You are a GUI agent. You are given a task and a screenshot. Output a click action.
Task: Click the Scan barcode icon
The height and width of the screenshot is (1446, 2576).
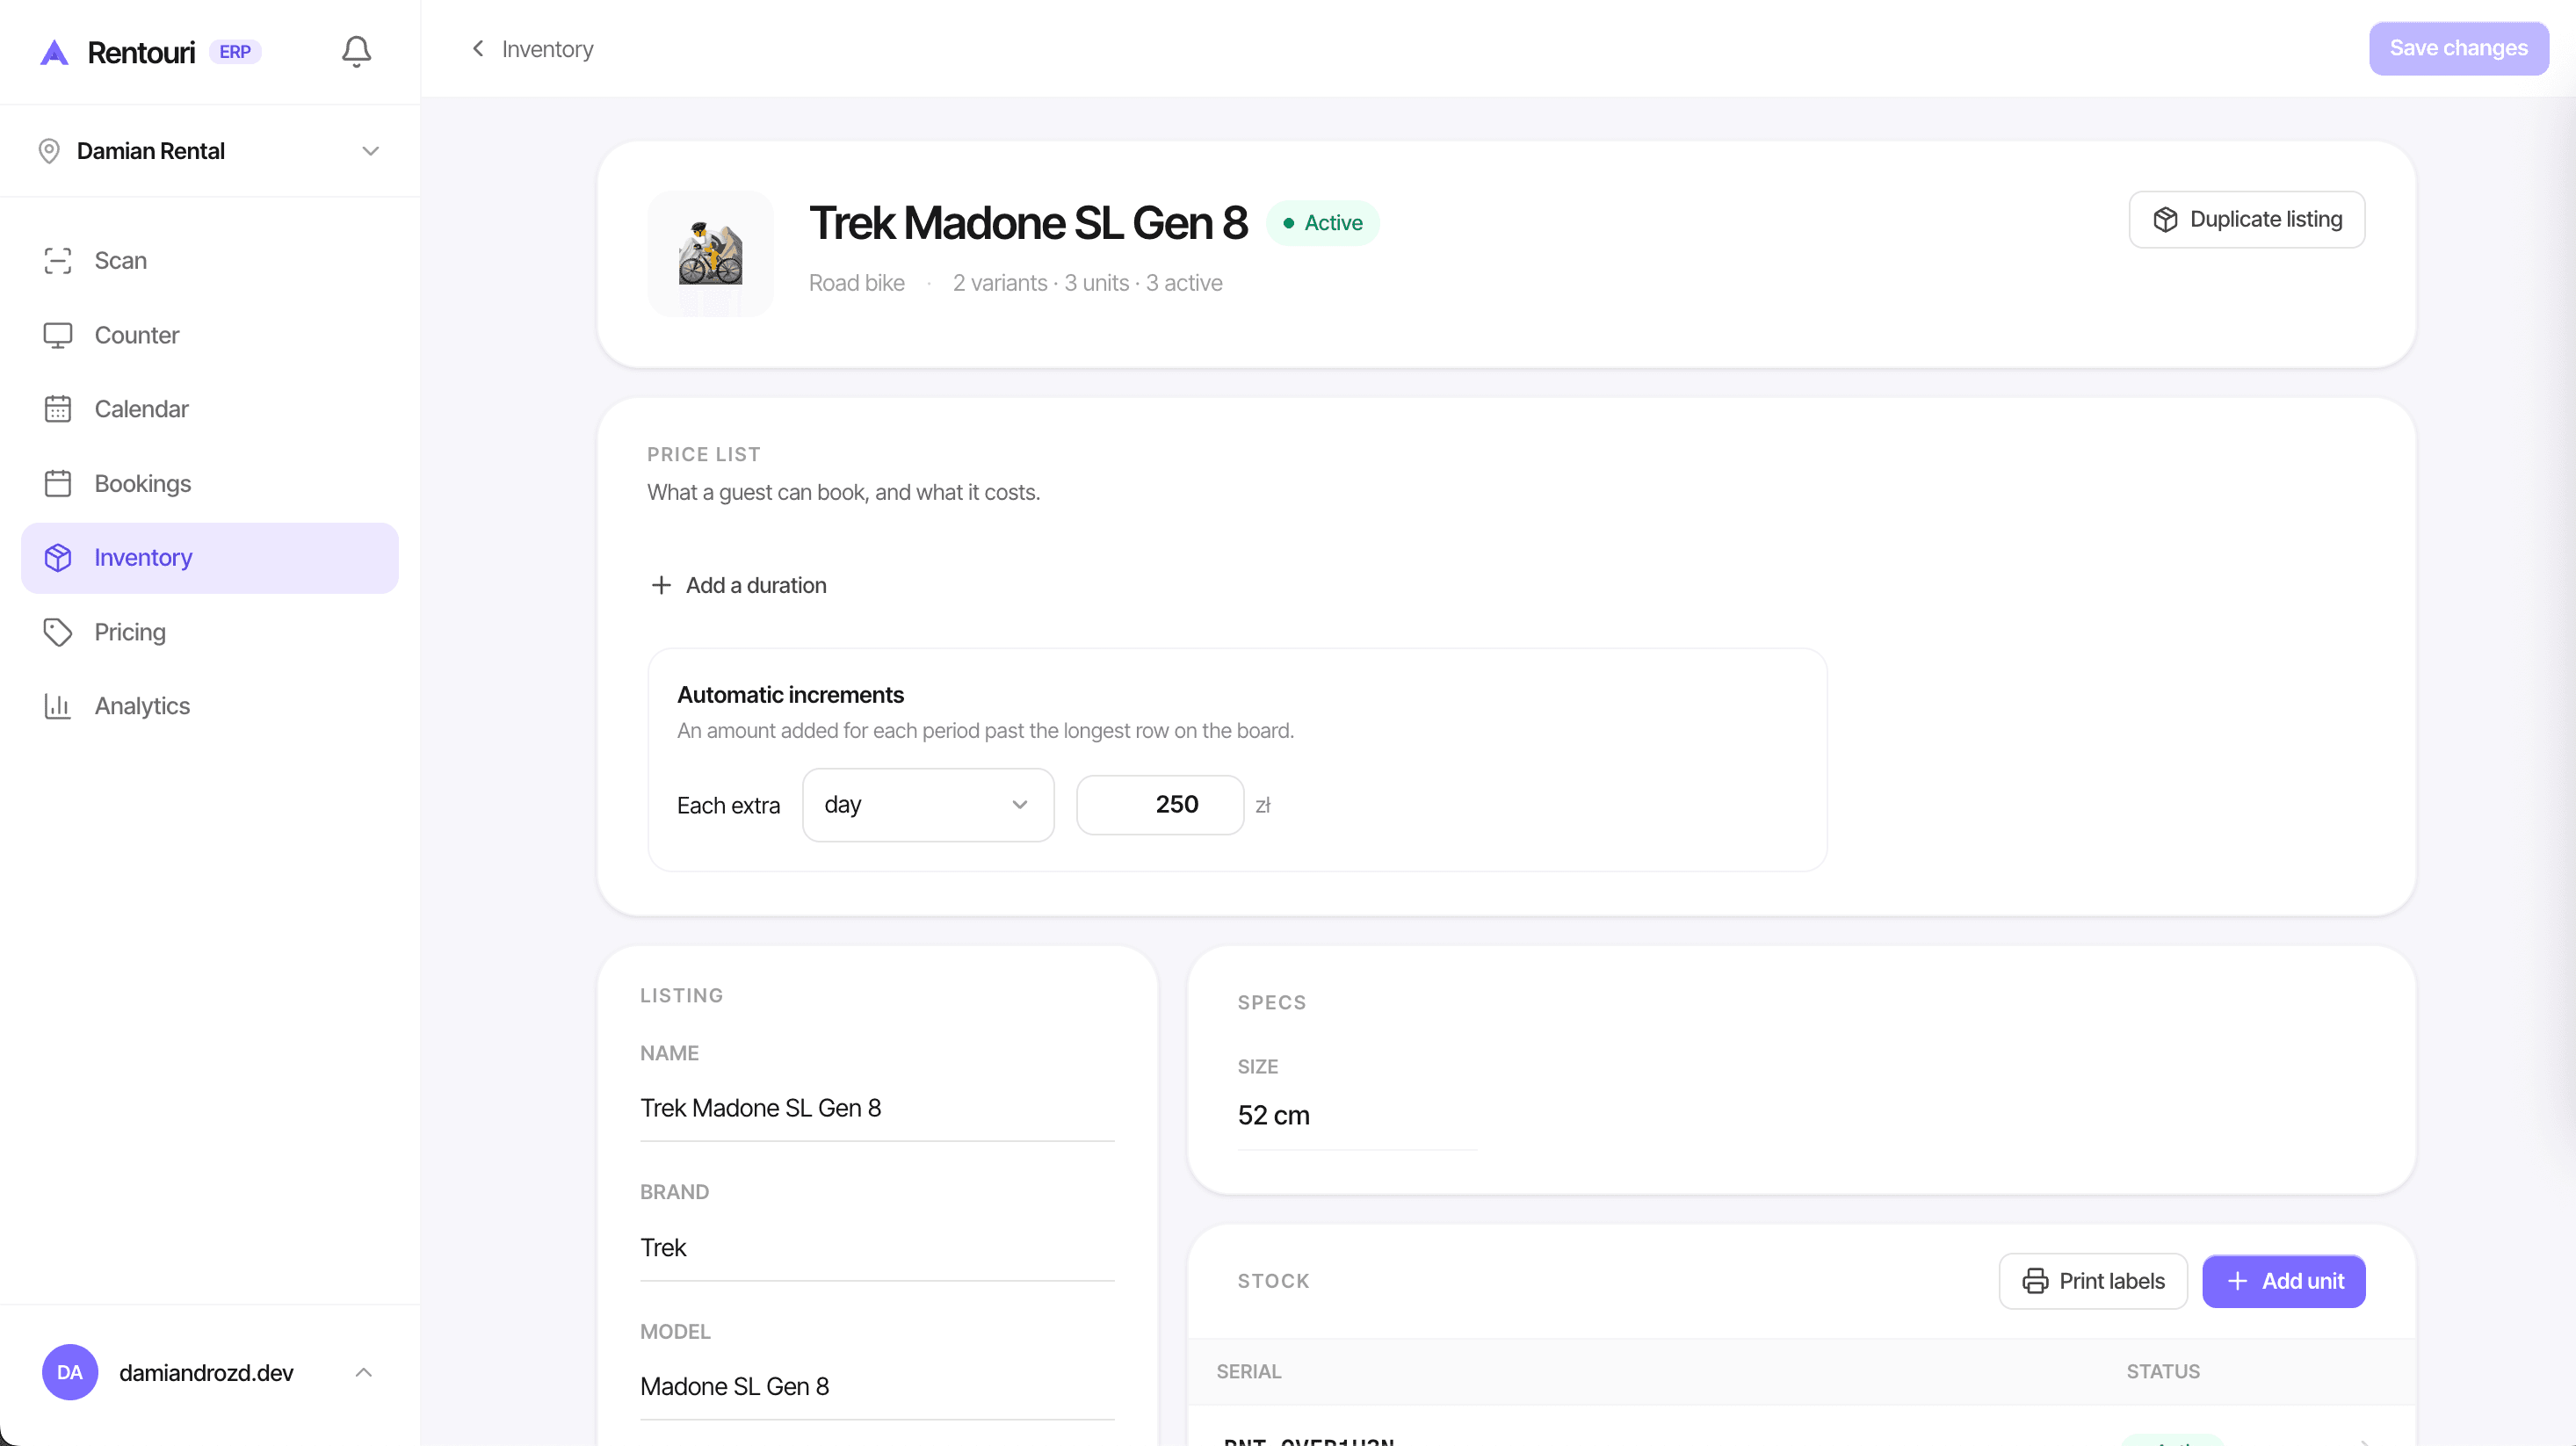(58, 261)
